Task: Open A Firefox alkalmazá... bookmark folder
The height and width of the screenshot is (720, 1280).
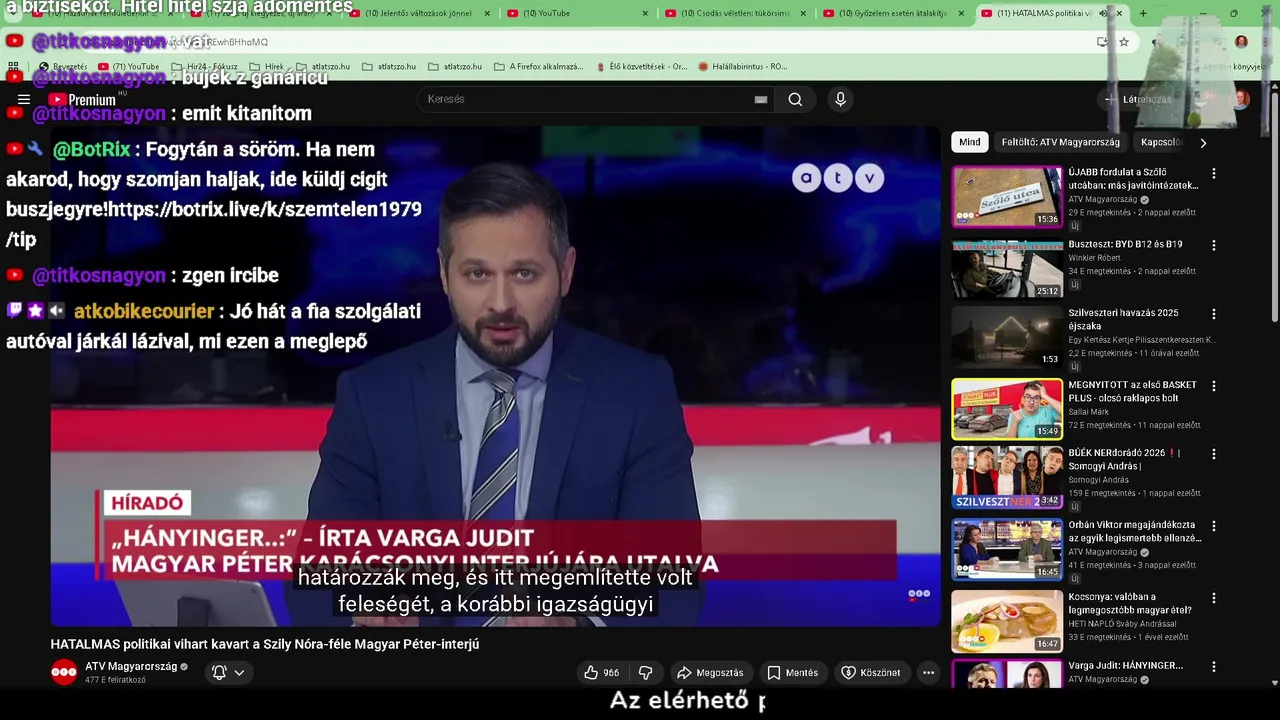Action: (538, 67)
